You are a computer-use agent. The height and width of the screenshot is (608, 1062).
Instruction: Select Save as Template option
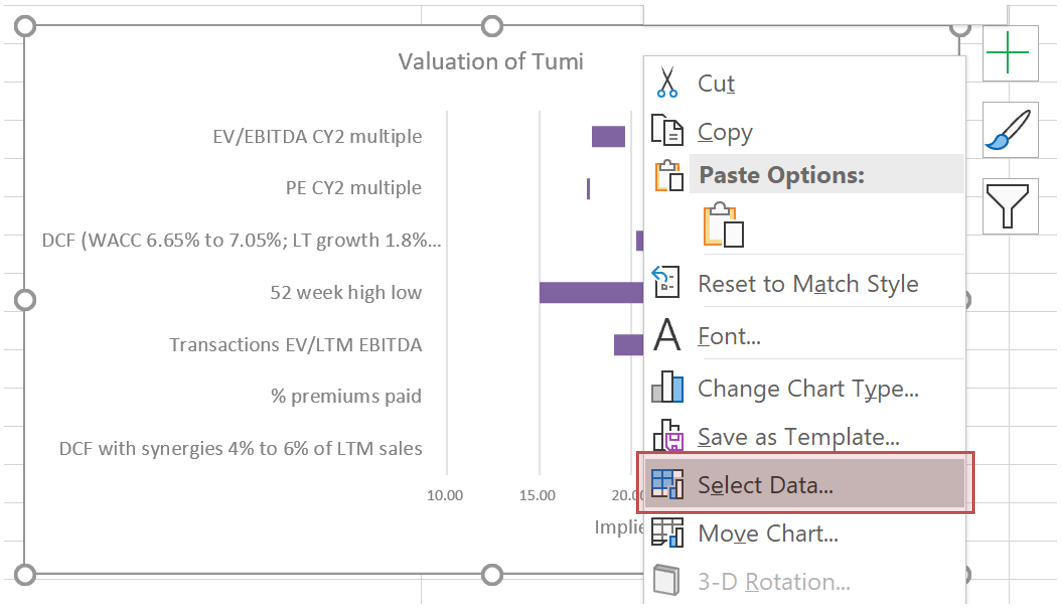[x=798, y=437]
